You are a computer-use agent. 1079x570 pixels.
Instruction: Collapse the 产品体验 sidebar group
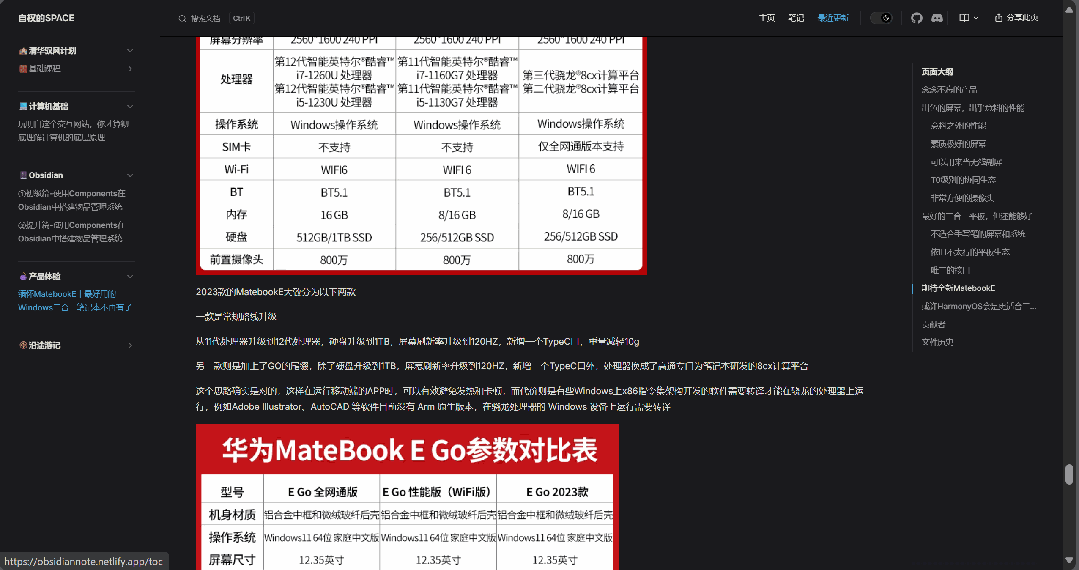tap(130, 276)
